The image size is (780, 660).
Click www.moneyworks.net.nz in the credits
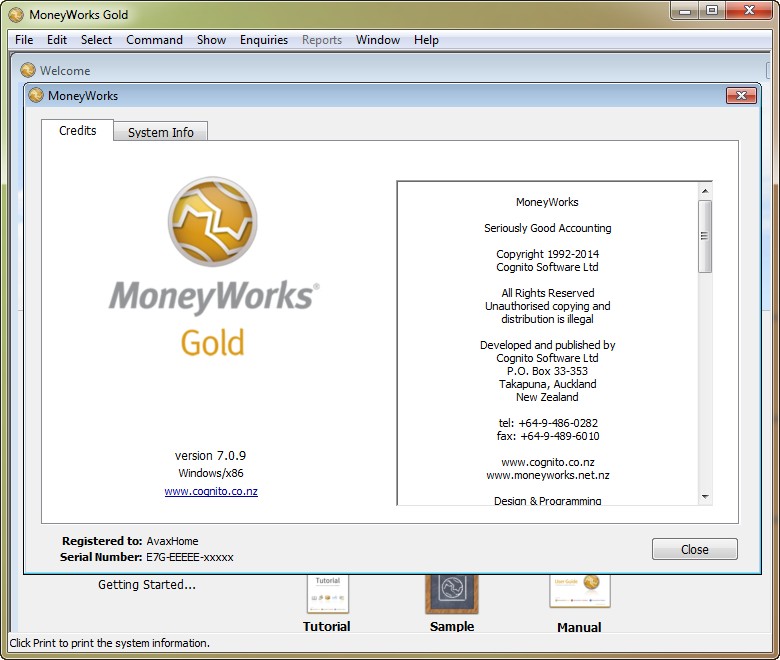[x=548, y=475]
